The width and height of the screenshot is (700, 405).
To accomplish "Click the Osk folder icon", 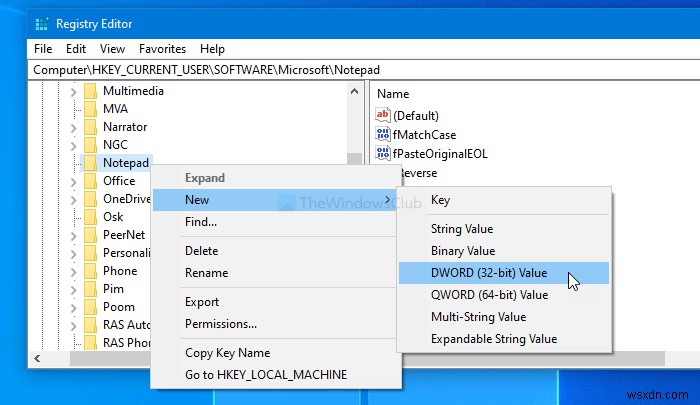I will tap(91, 217).
